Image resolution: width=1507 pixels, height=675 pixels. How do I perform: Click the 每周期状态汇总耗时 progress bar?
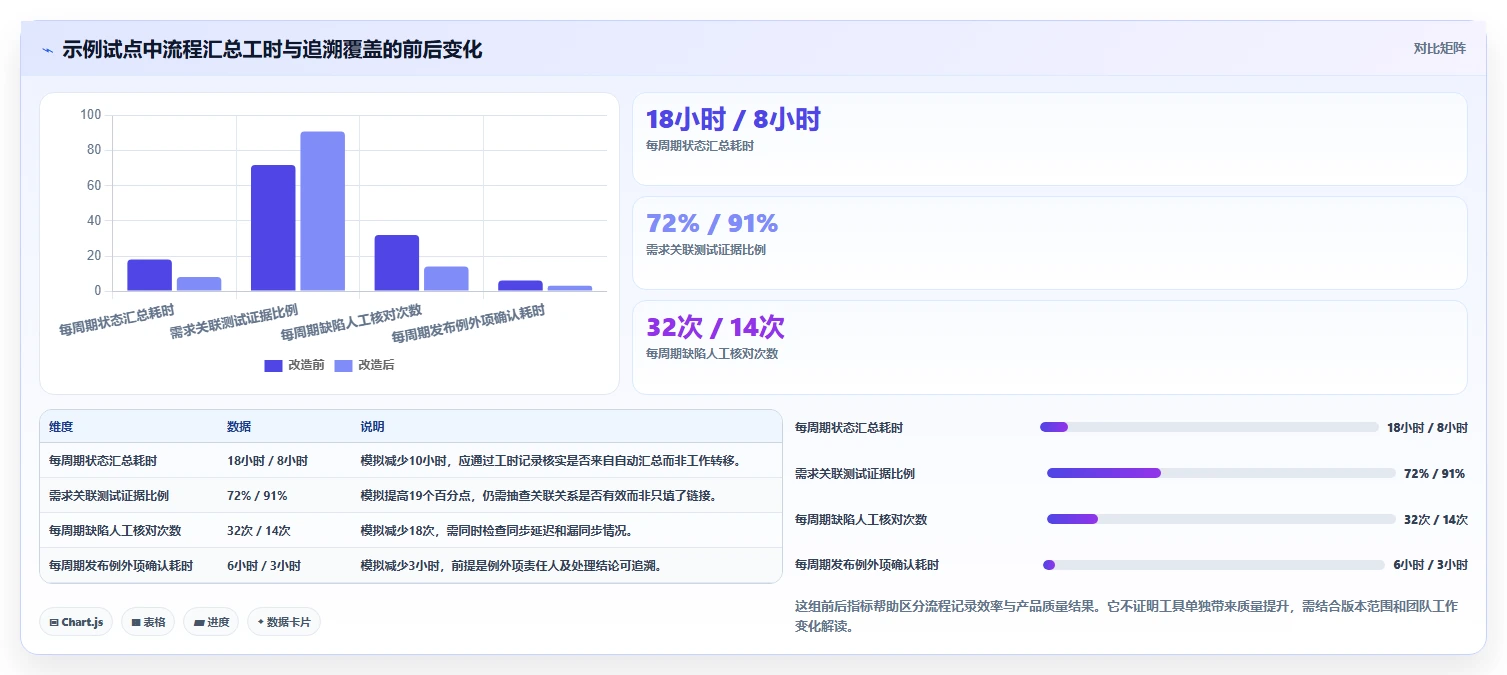pos(1209,427)
